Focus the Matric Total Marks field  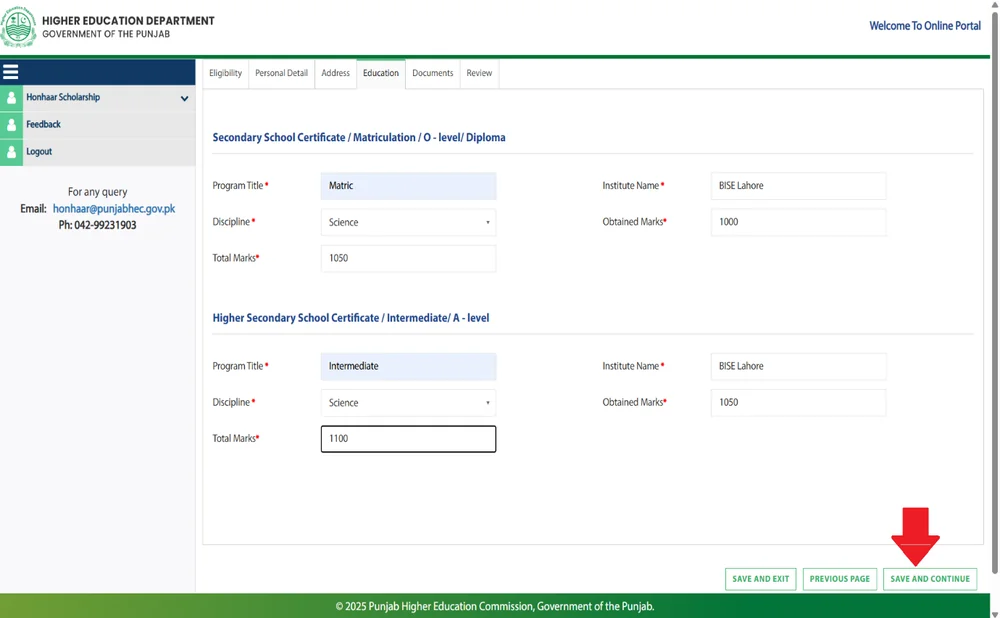coord(408,258)
